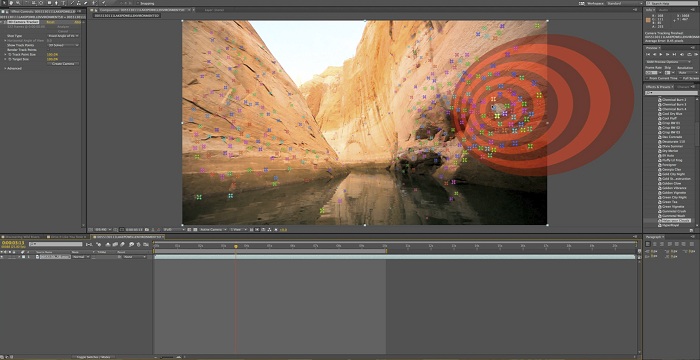Select the Puppet Pin tool
The width and height of the screenshot is (700, 360).
coord(103,3)
